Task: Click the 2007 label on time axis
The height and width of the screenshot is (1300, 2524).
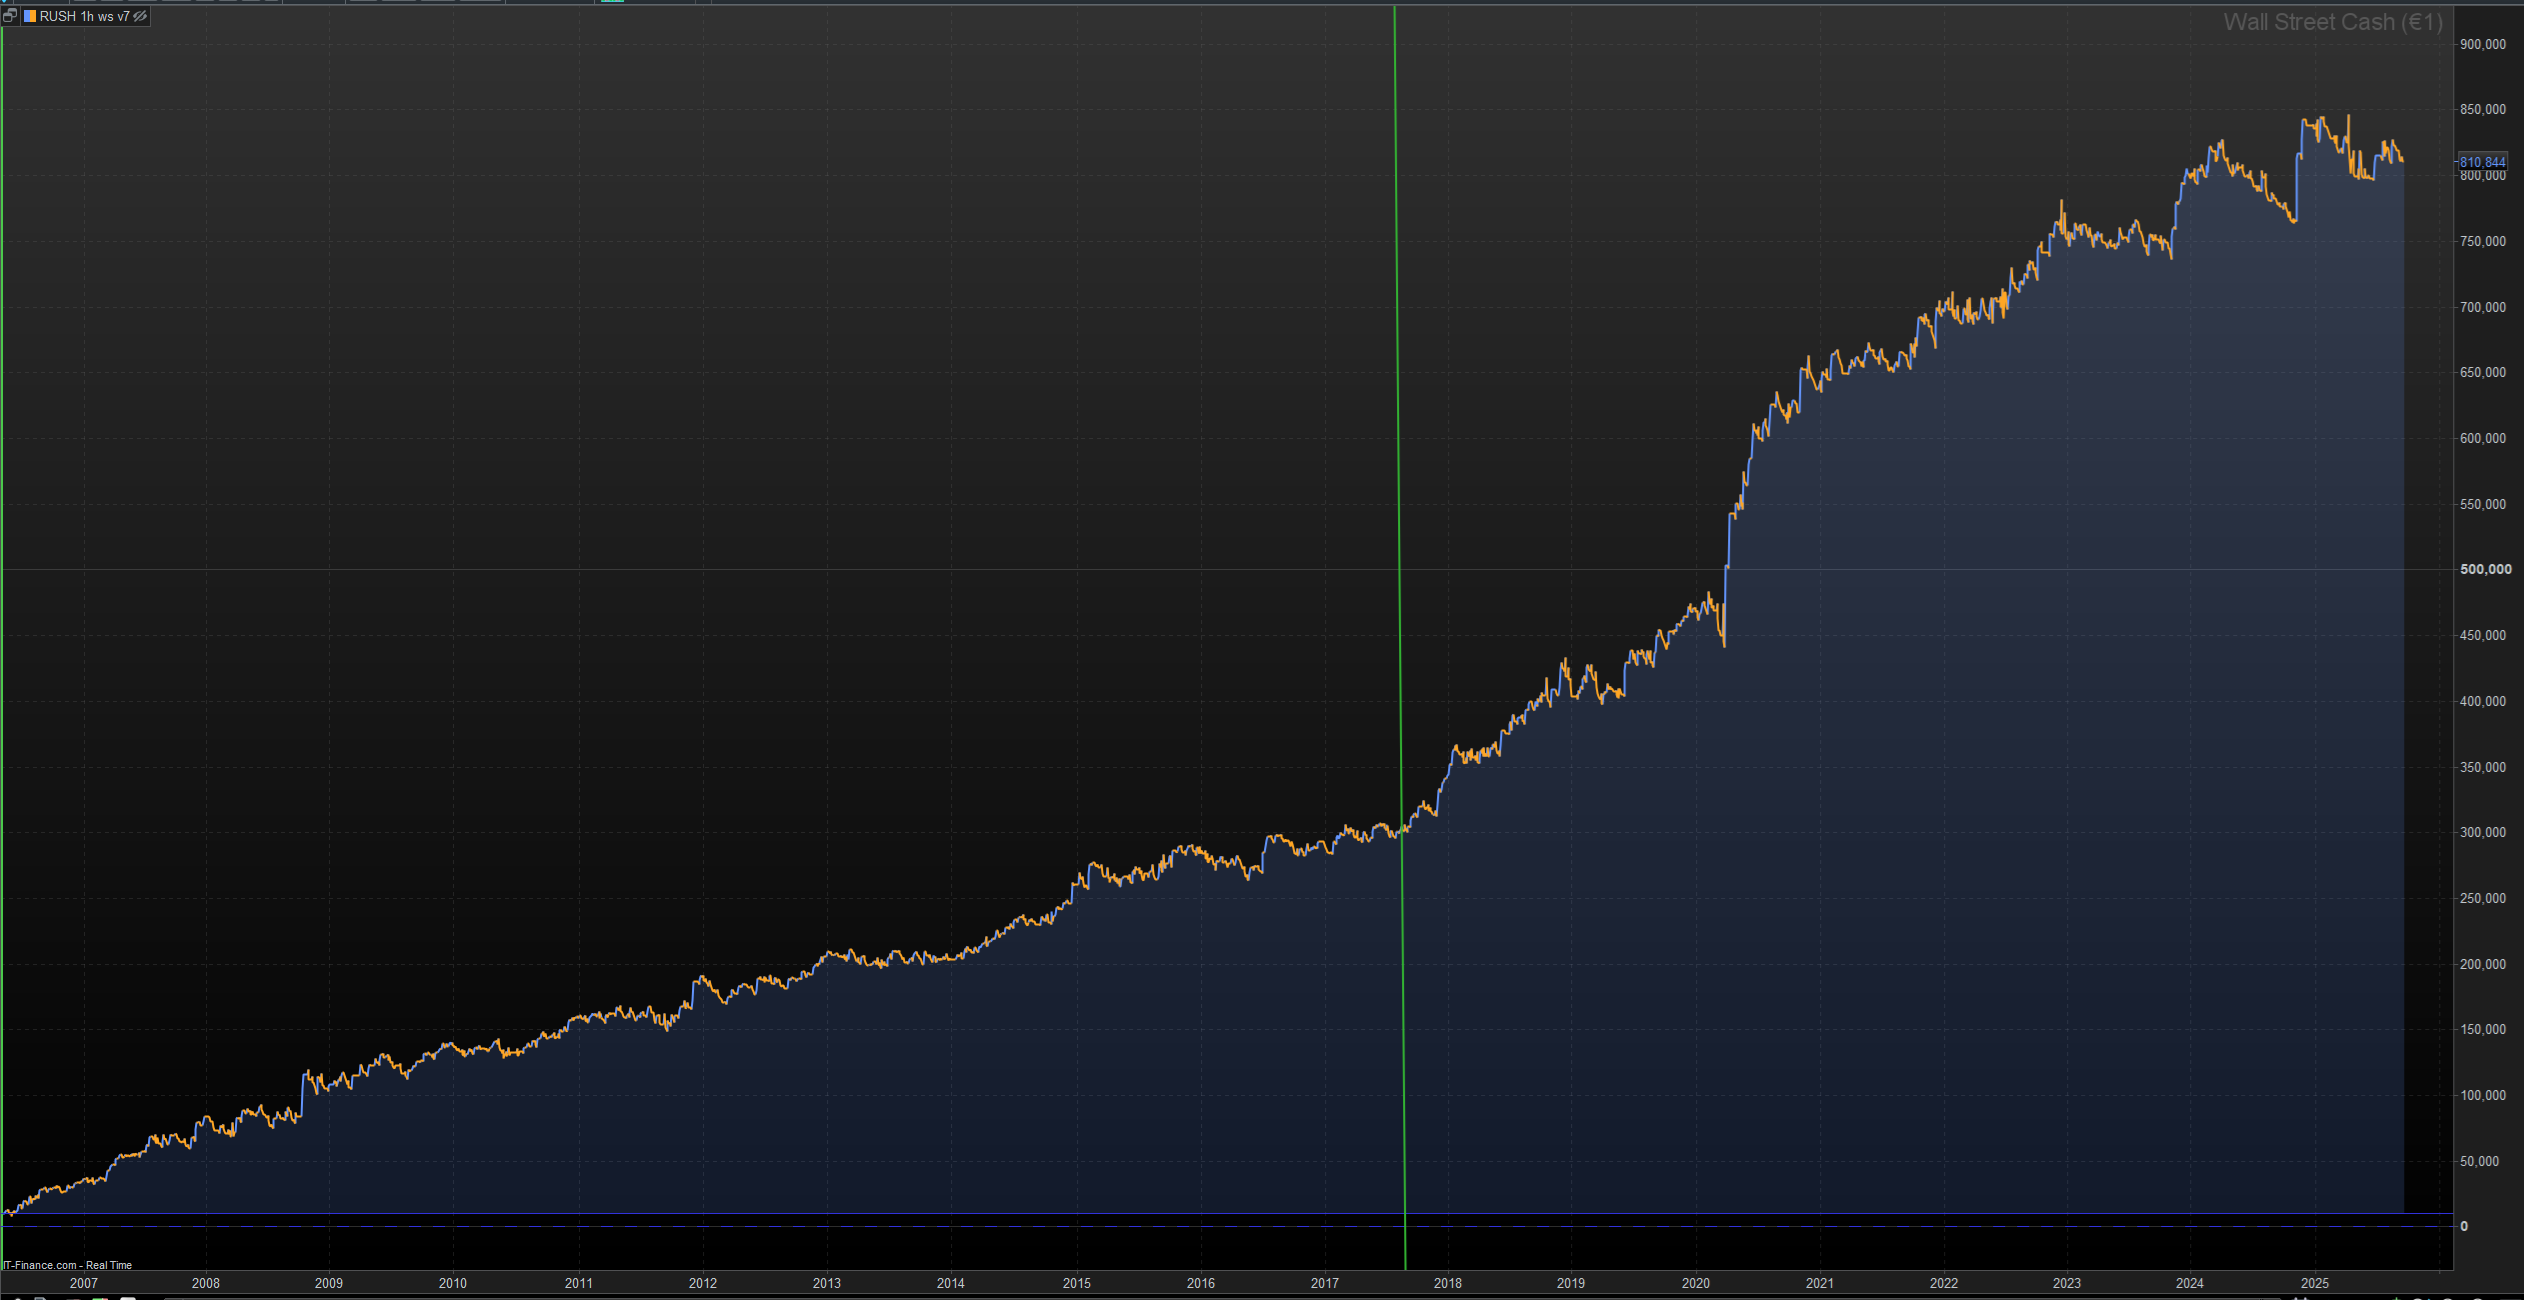Action: tap(84, 1283)
